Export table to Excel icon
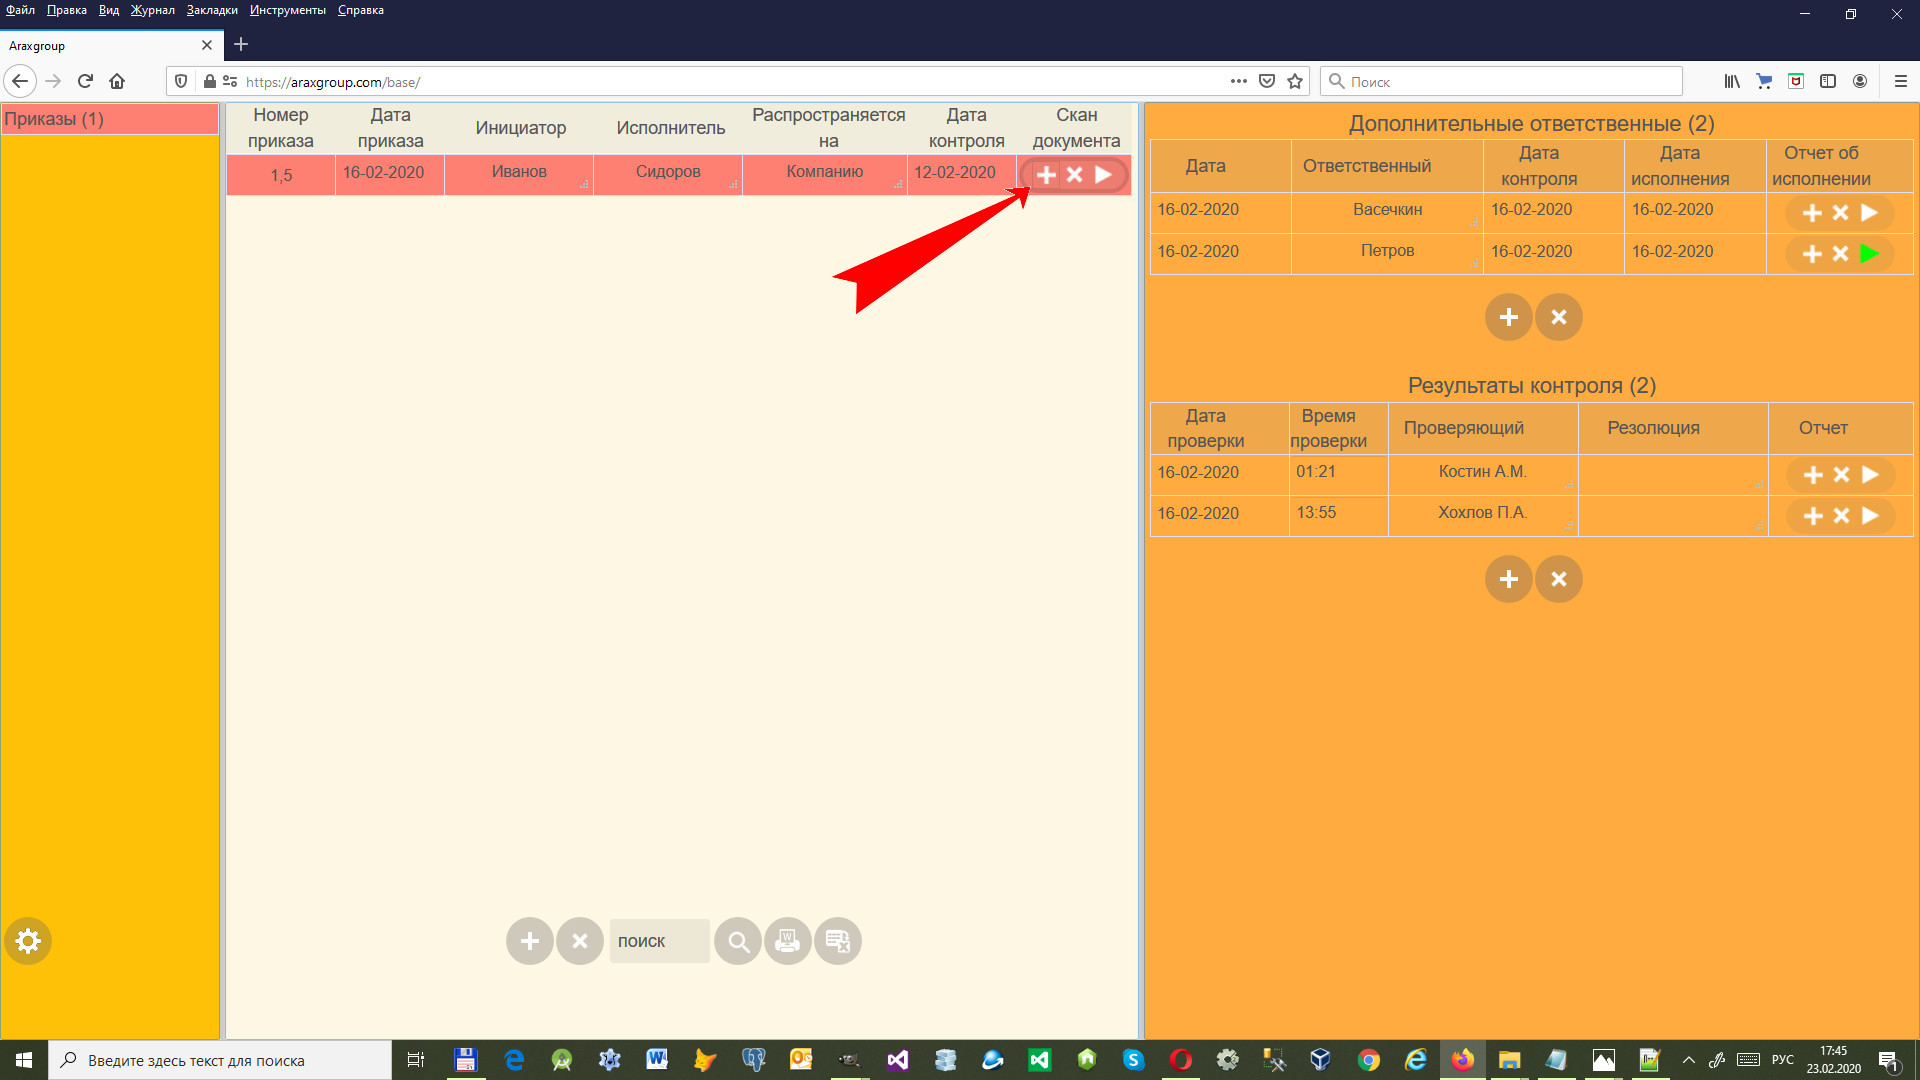Image resolution: width=1920 pixels, height=1080 pixels. click(838, 941)
